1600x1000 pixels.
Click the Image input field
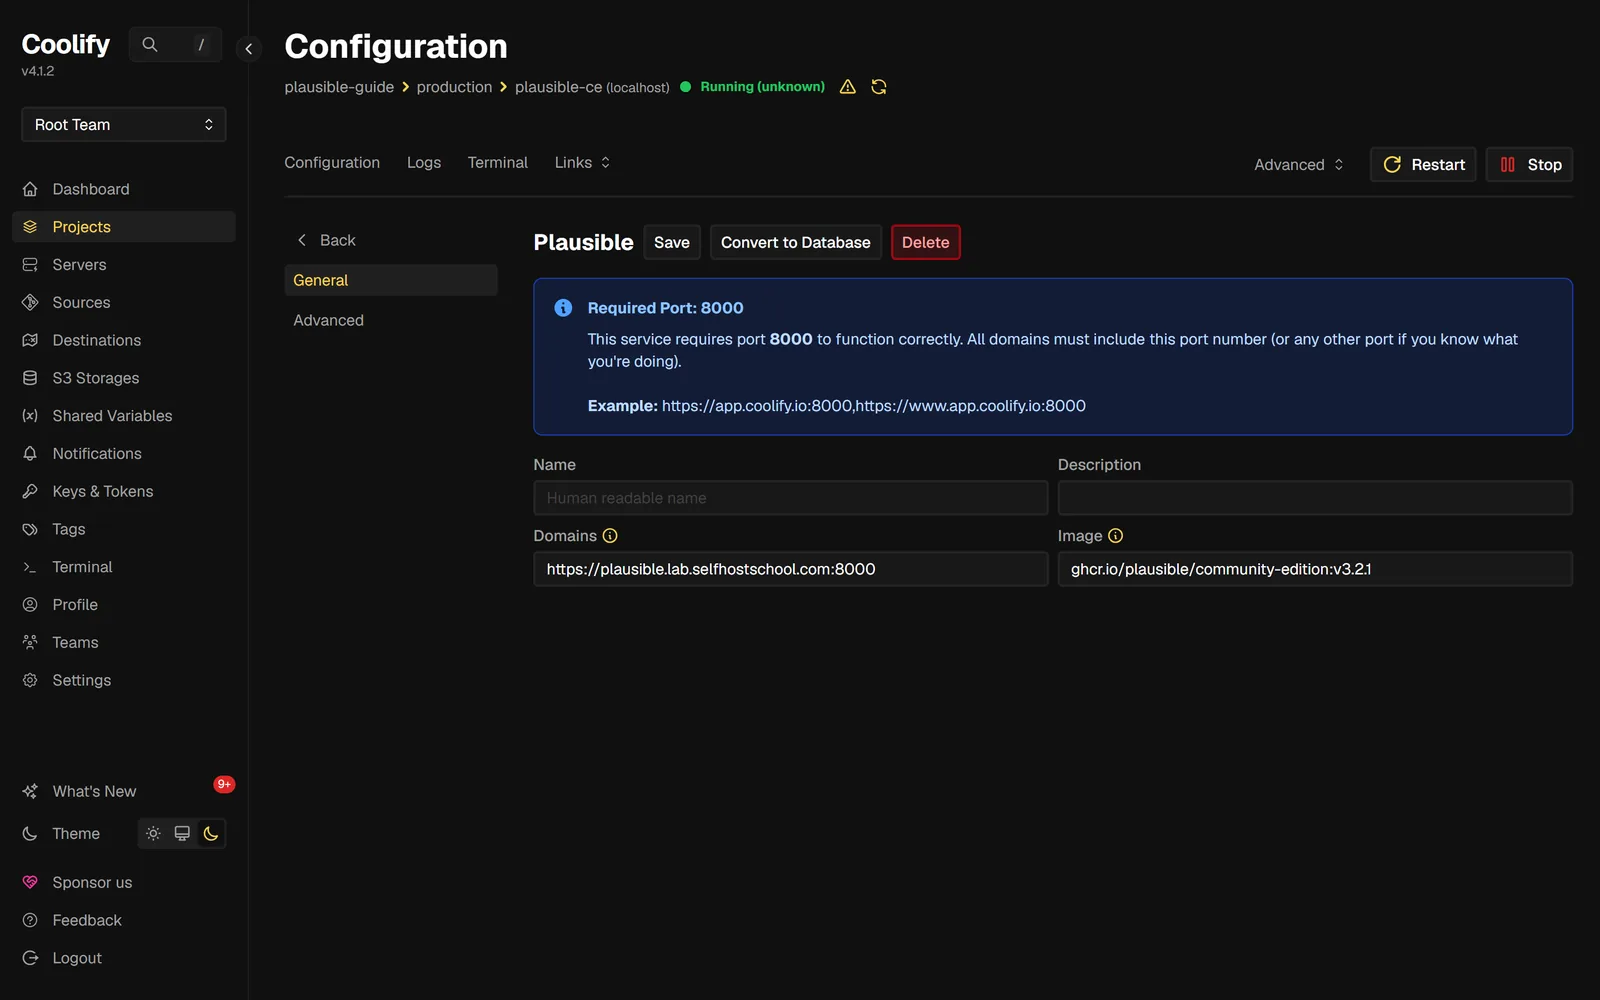click(x=1315, y=569)
